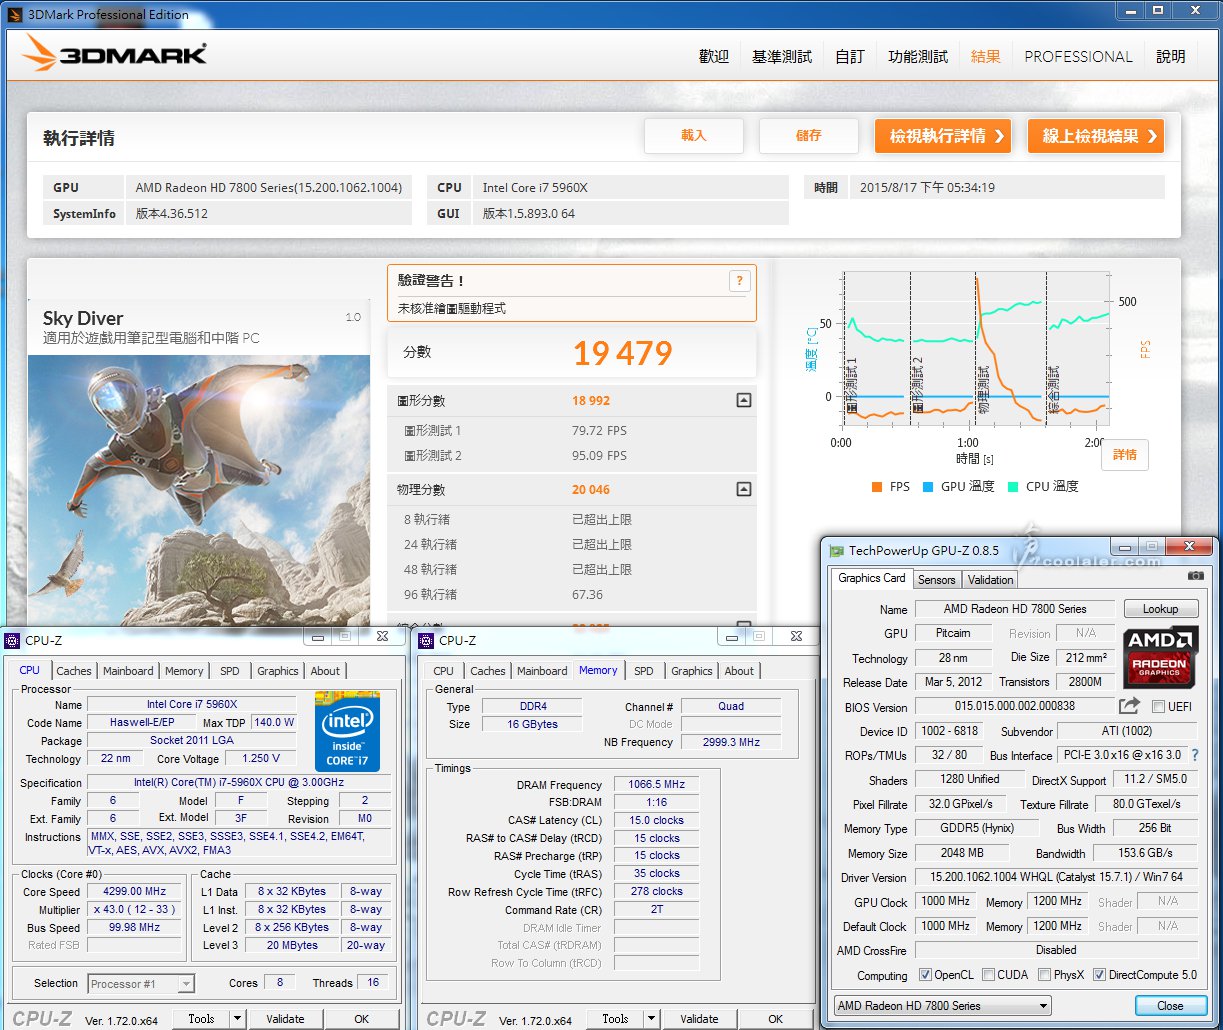The image size is (1223, 1030).
Task: Open the Mainboard tab in the CPU-Z processor window
Action: [x=128, y=671]
